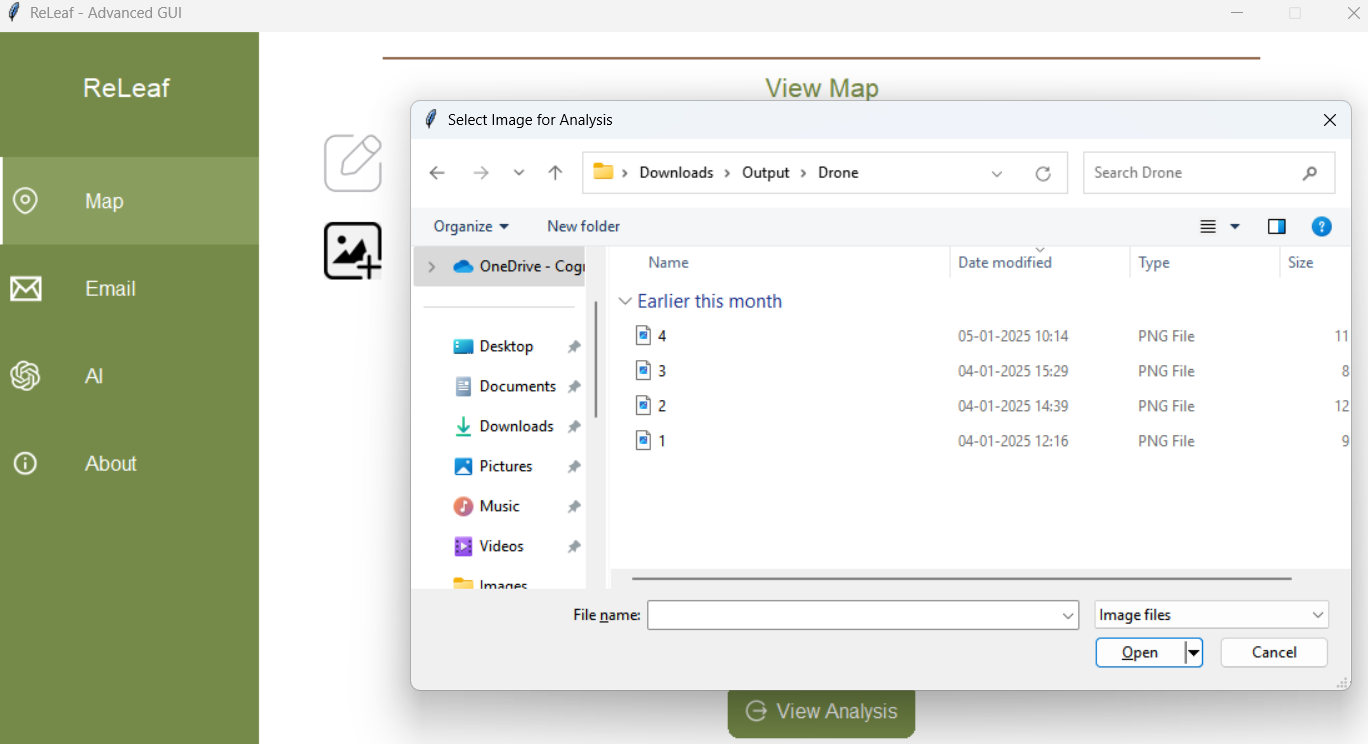Create a New folder
The height and width of the screenshot is (744, 1368).
pos(584,226)
